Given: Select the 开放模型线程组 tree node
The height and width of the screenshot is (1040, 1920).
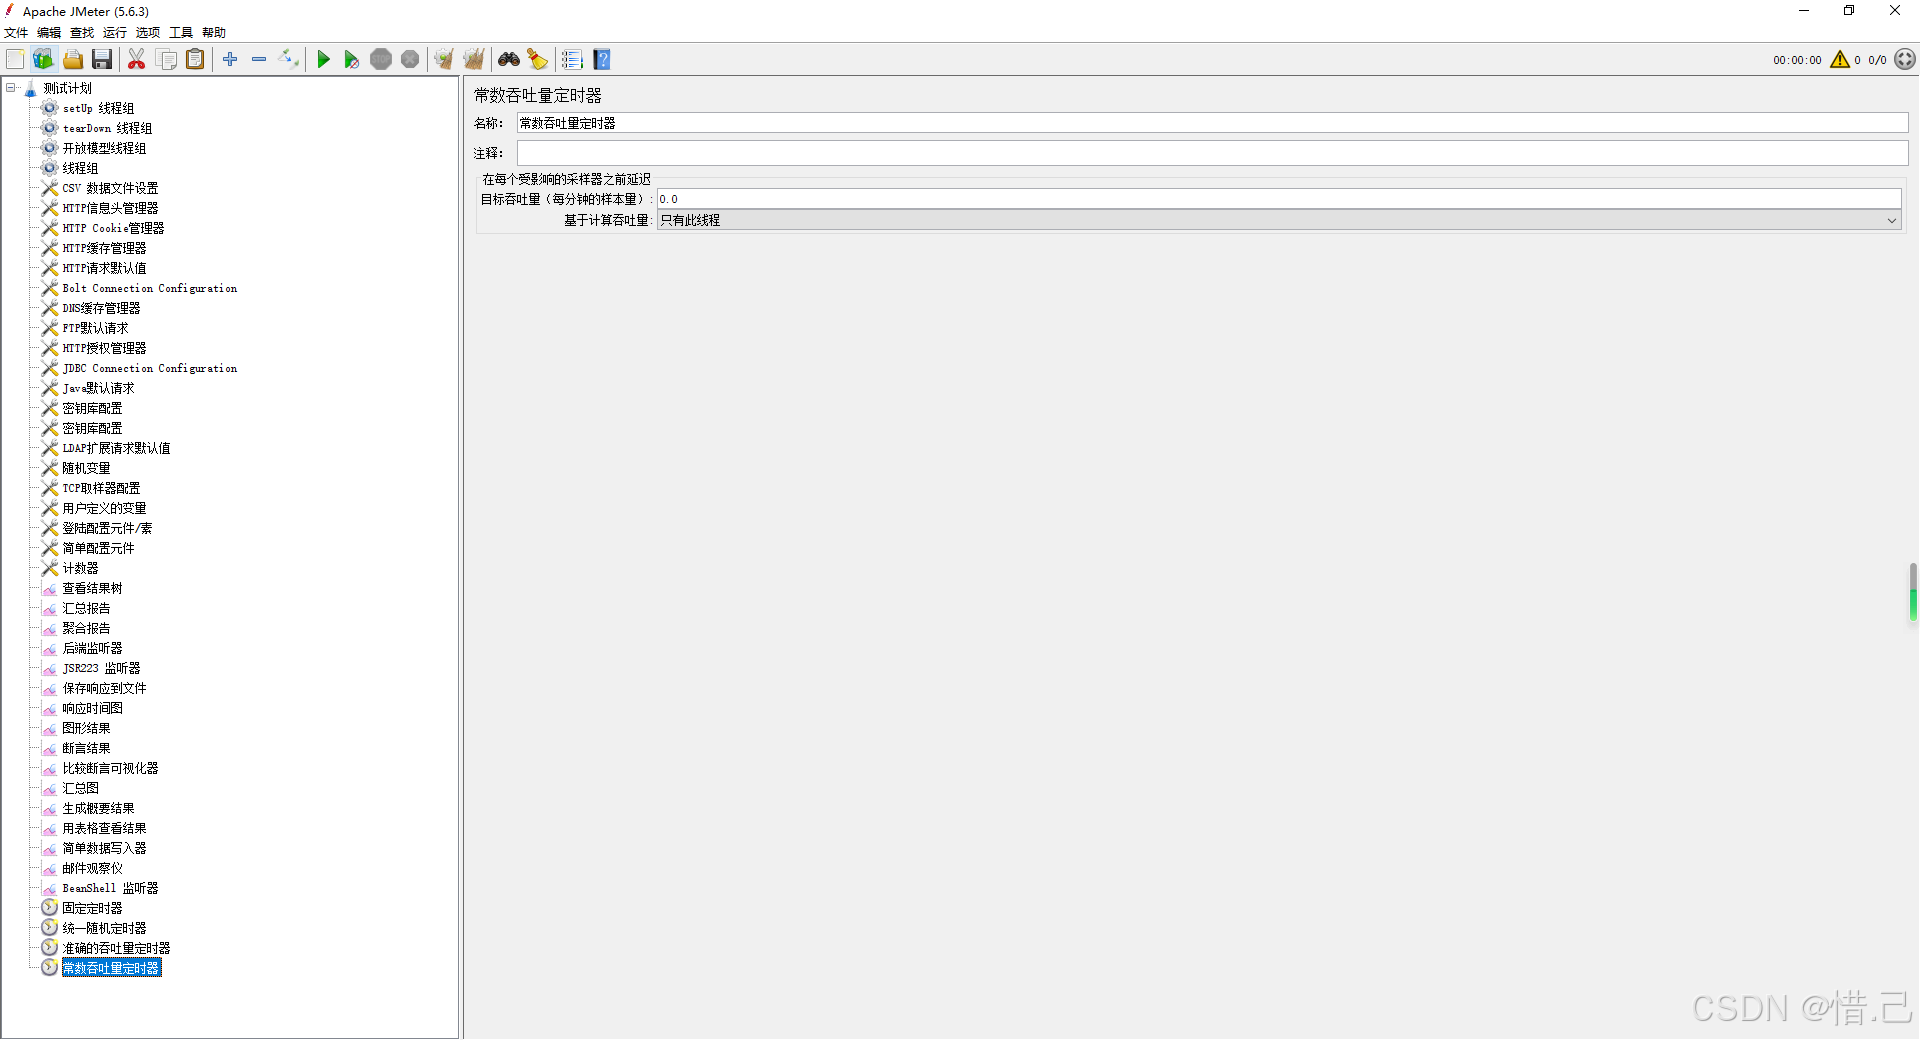Looking at the screenshot, I should (x=104, y=148).
